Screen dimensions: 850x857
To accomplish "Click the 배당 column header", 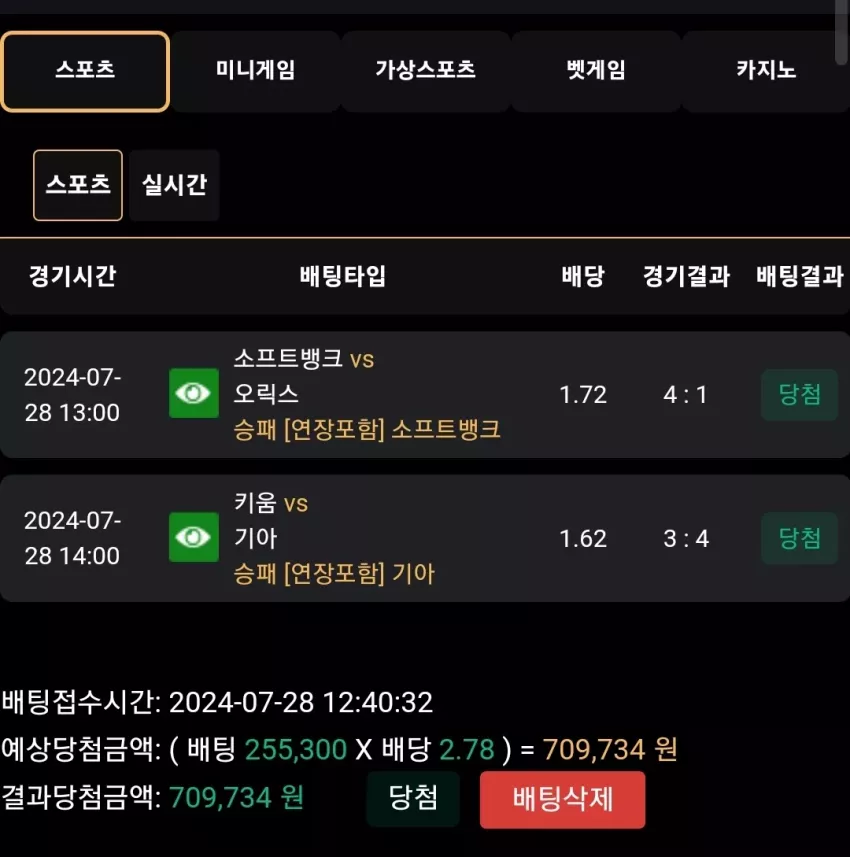I will (x=583, y=276).
